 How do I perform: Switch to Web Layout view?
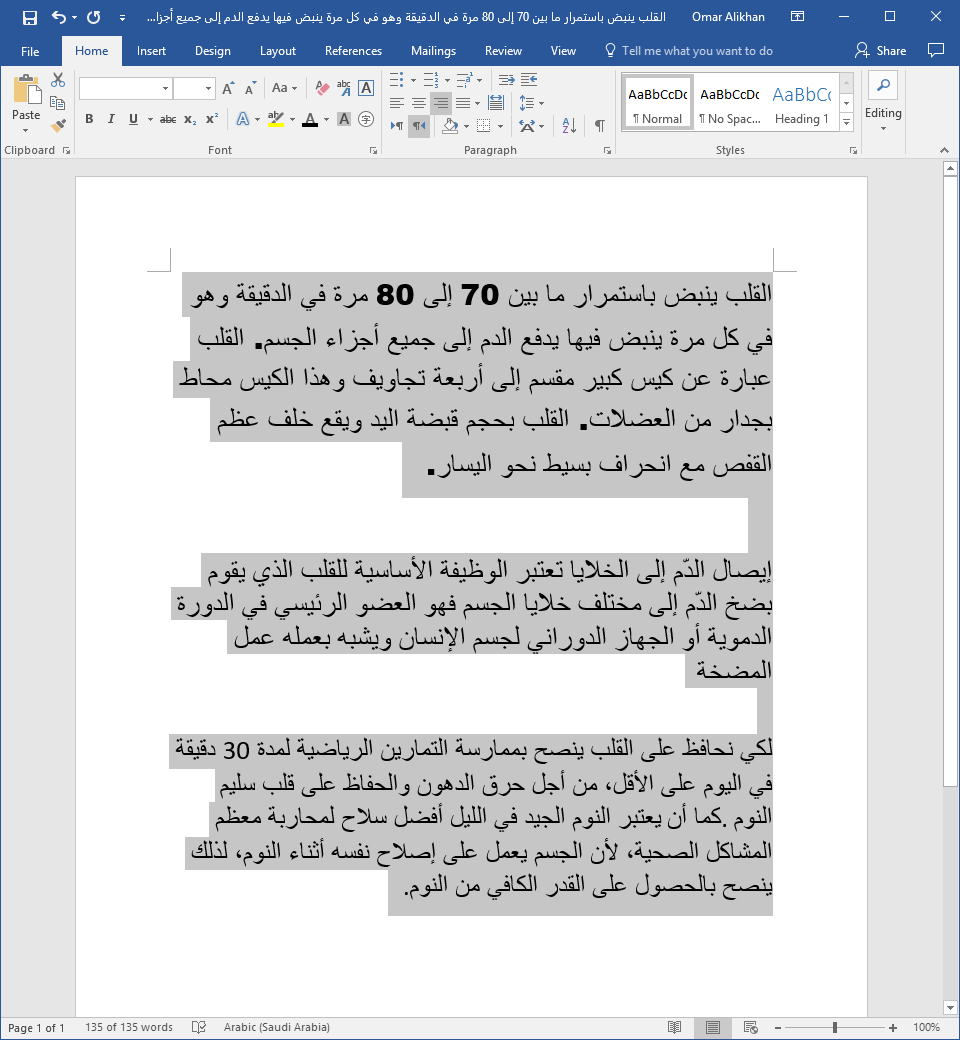click(x=751, y=1027)
